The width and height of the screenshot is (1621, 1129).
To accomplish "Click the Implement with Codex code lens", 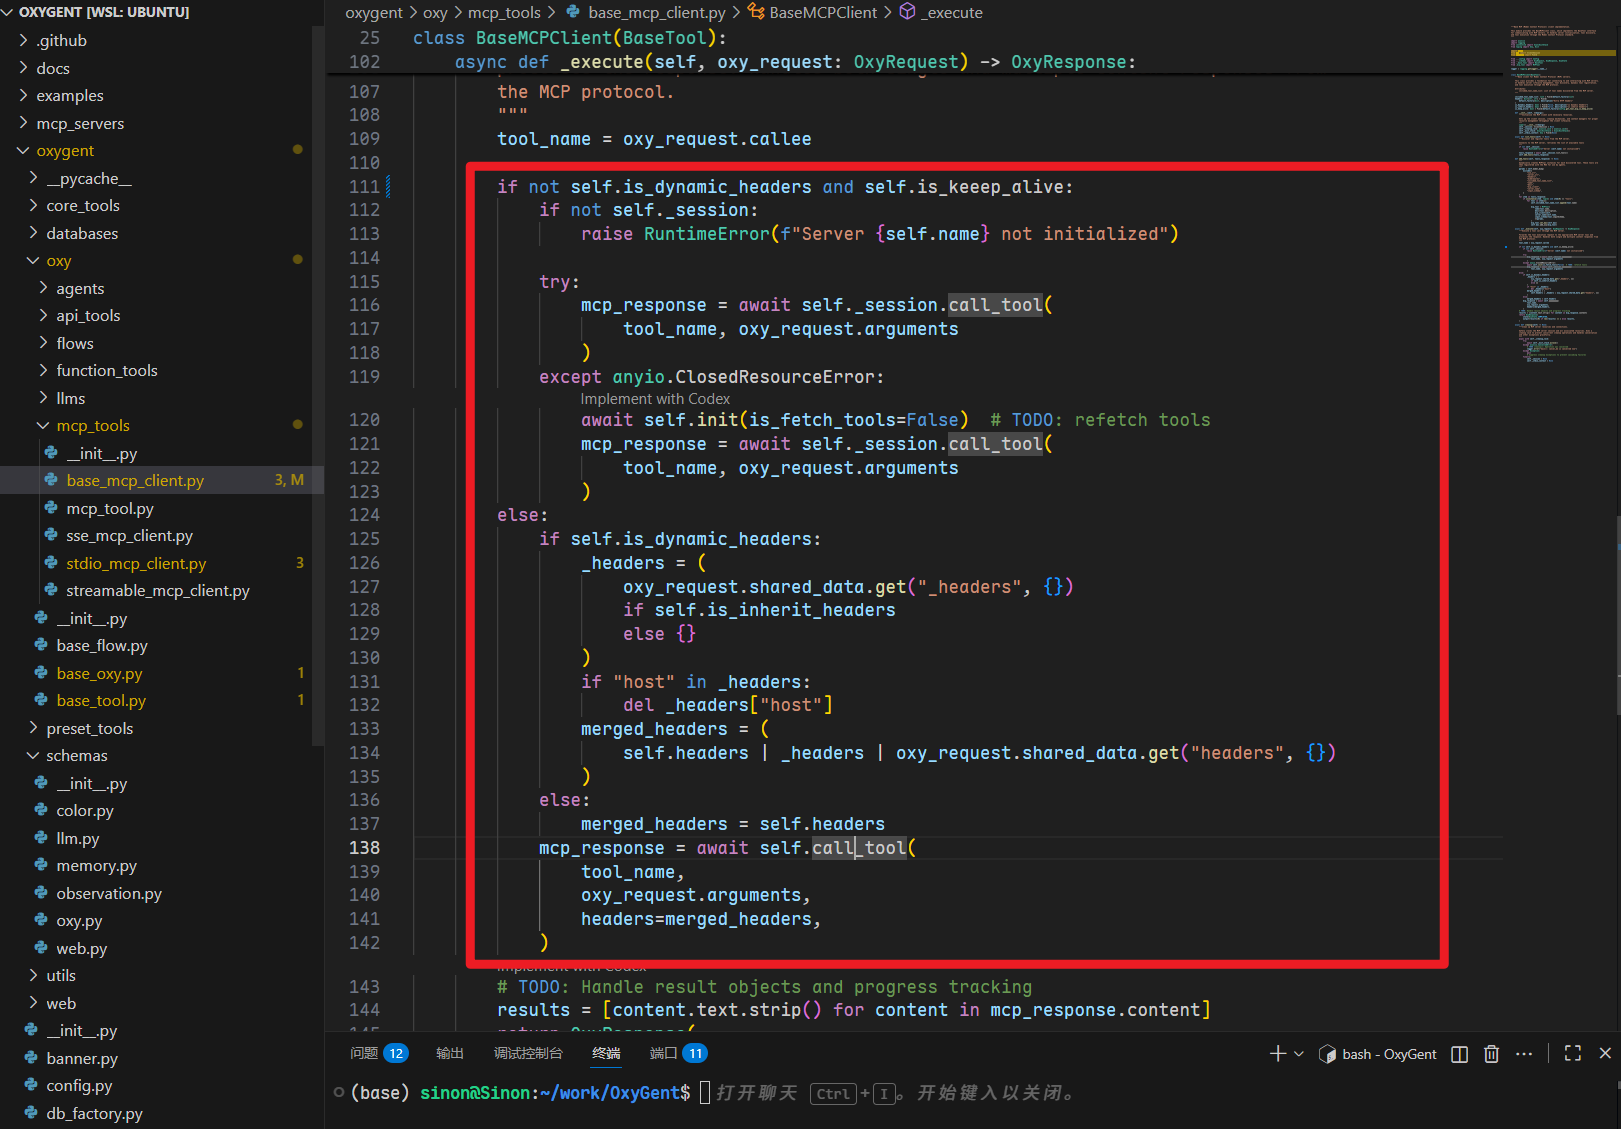I will point(655,399).
